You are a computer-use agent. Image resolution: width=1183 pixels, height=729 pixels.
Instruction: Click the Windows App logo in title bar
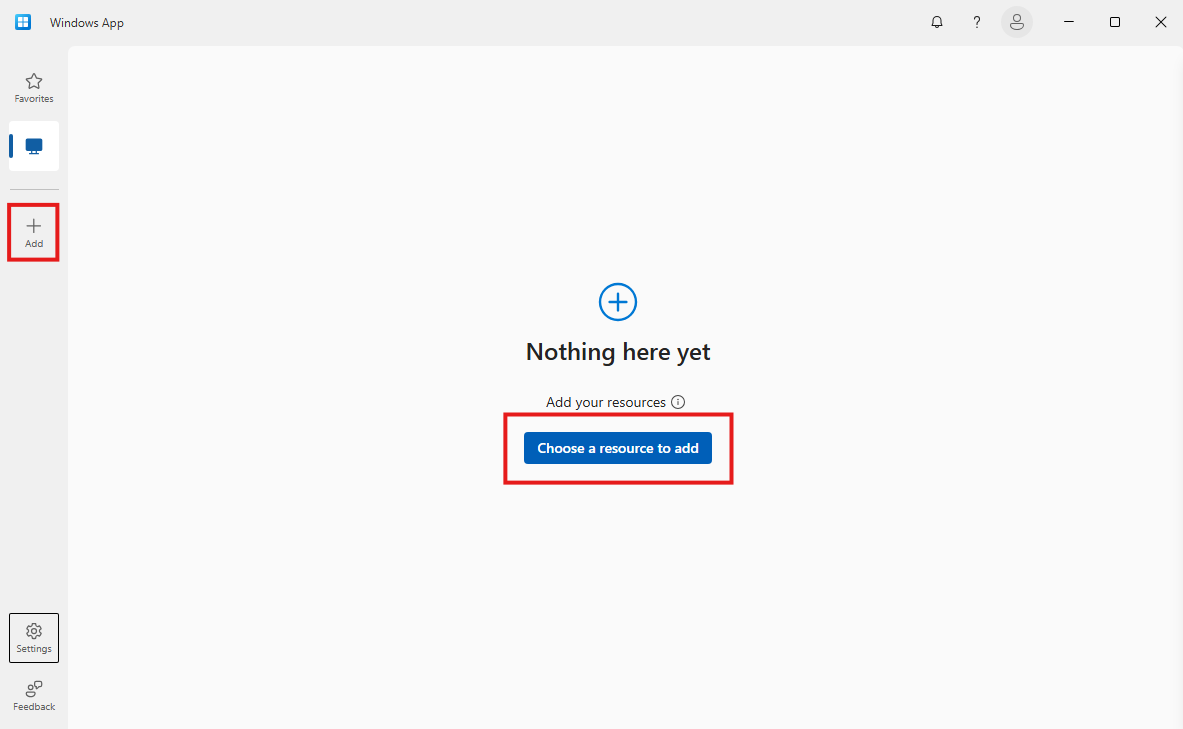point(22,21)
